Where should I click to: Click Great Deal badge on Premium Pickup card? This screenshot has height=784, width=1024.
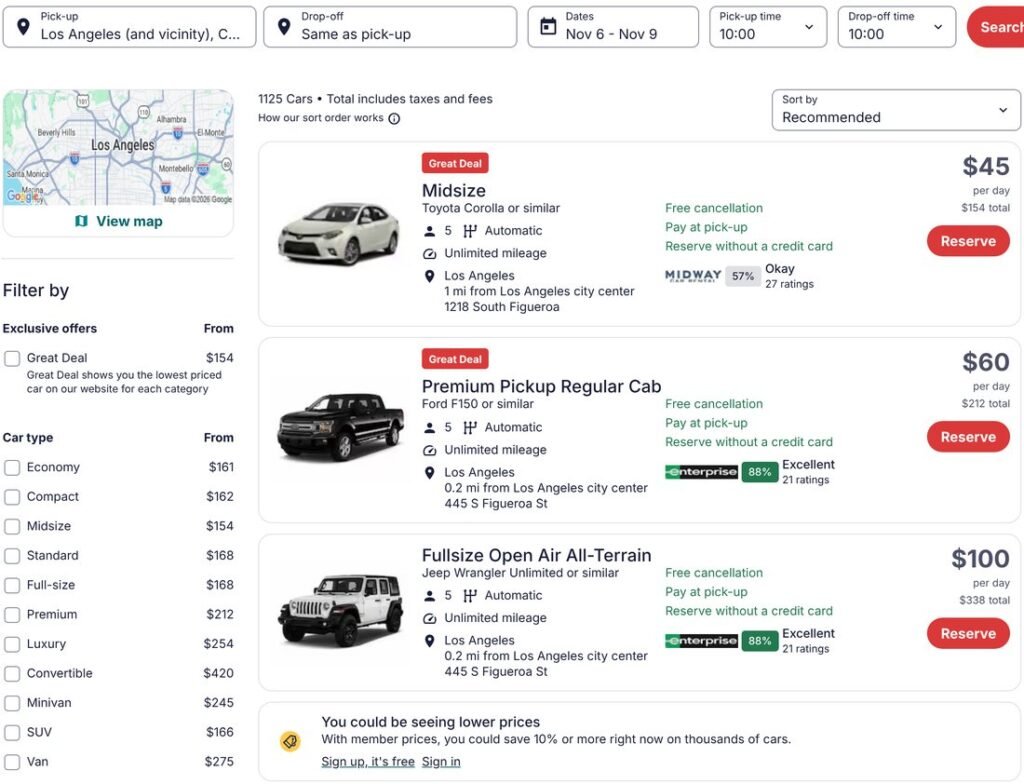click(455, 359)
